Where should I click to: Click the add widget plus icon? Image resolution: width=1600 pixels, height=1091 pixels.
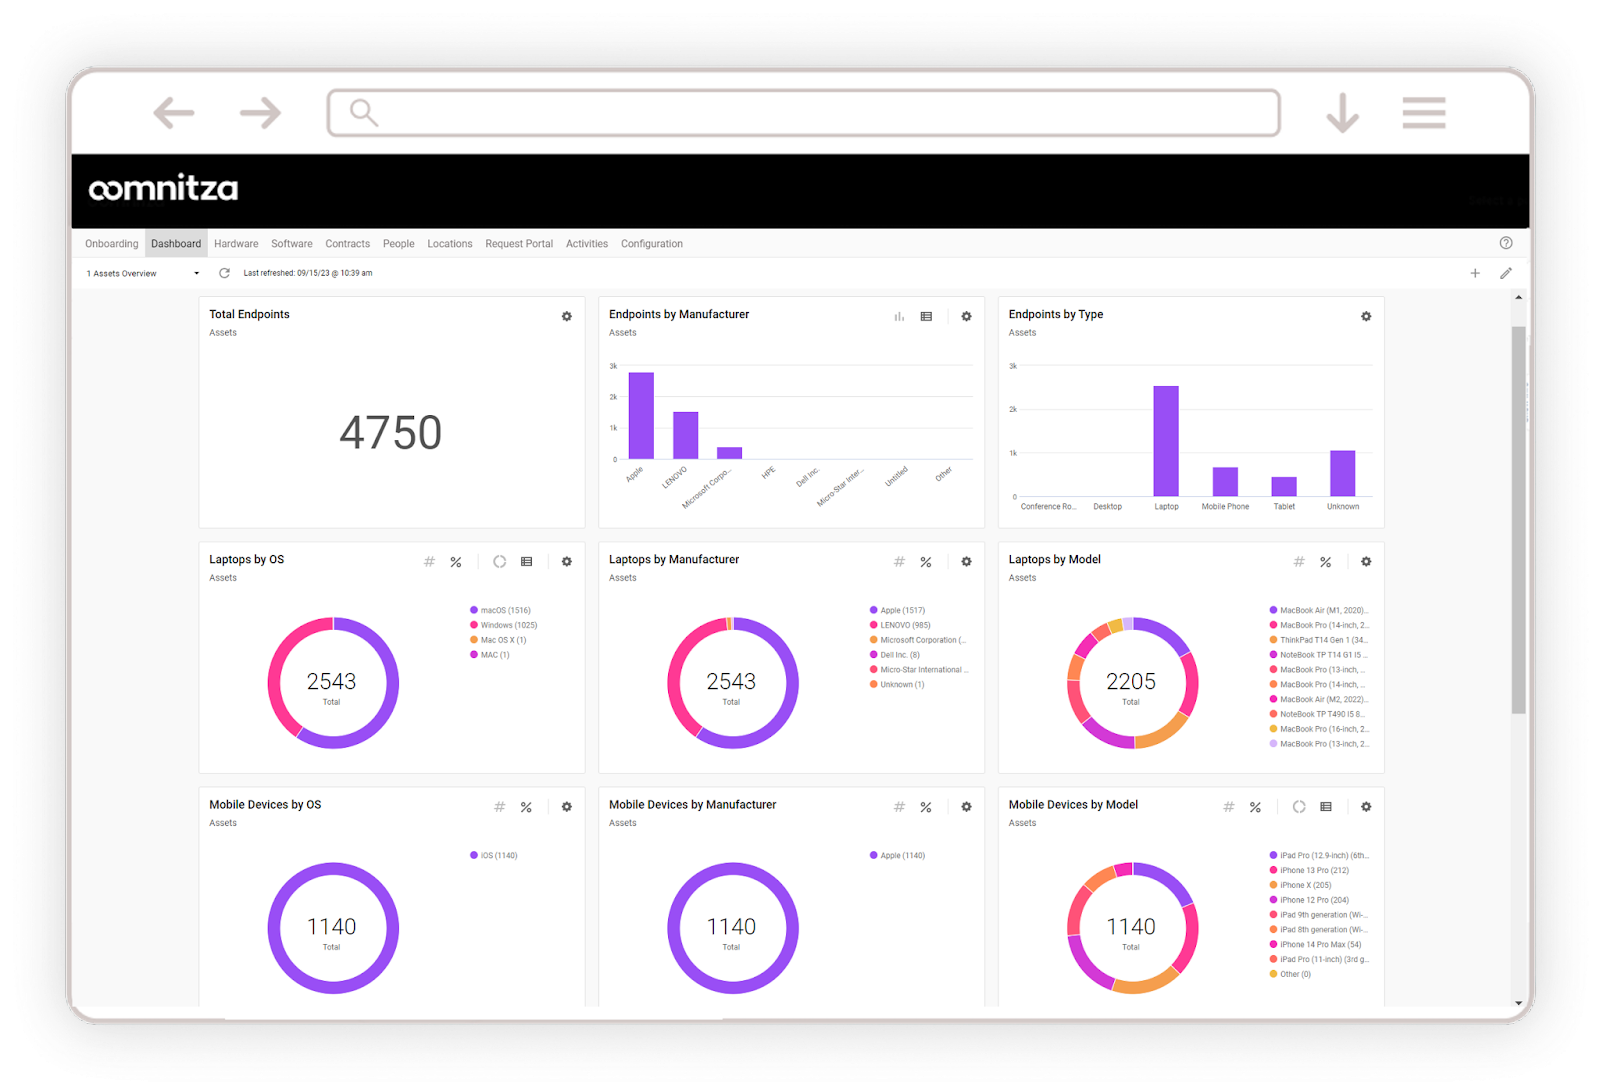(x=1475, y=273)
